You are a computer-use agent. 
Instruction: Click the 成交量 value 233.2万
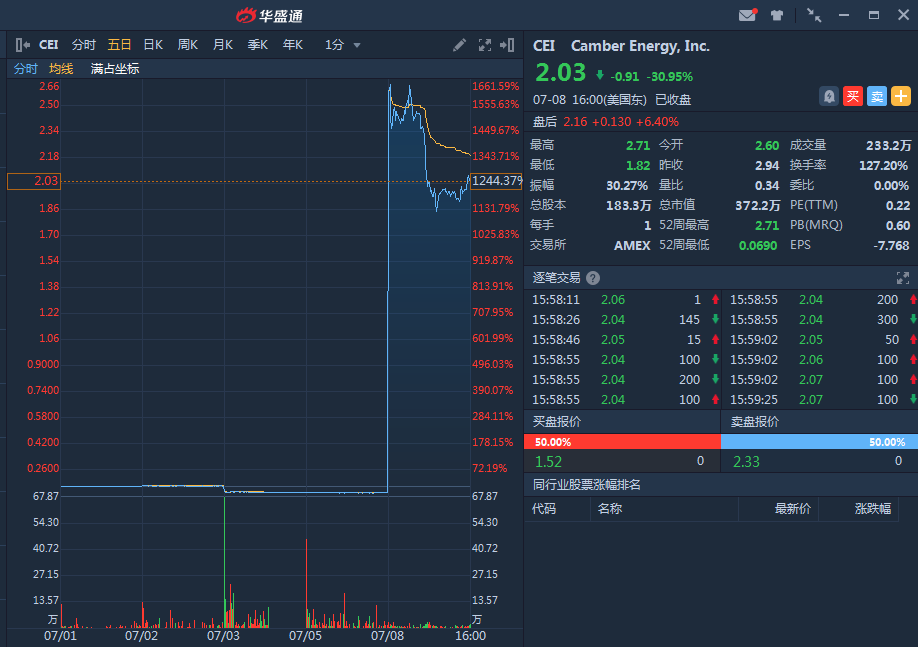[888, 146]
